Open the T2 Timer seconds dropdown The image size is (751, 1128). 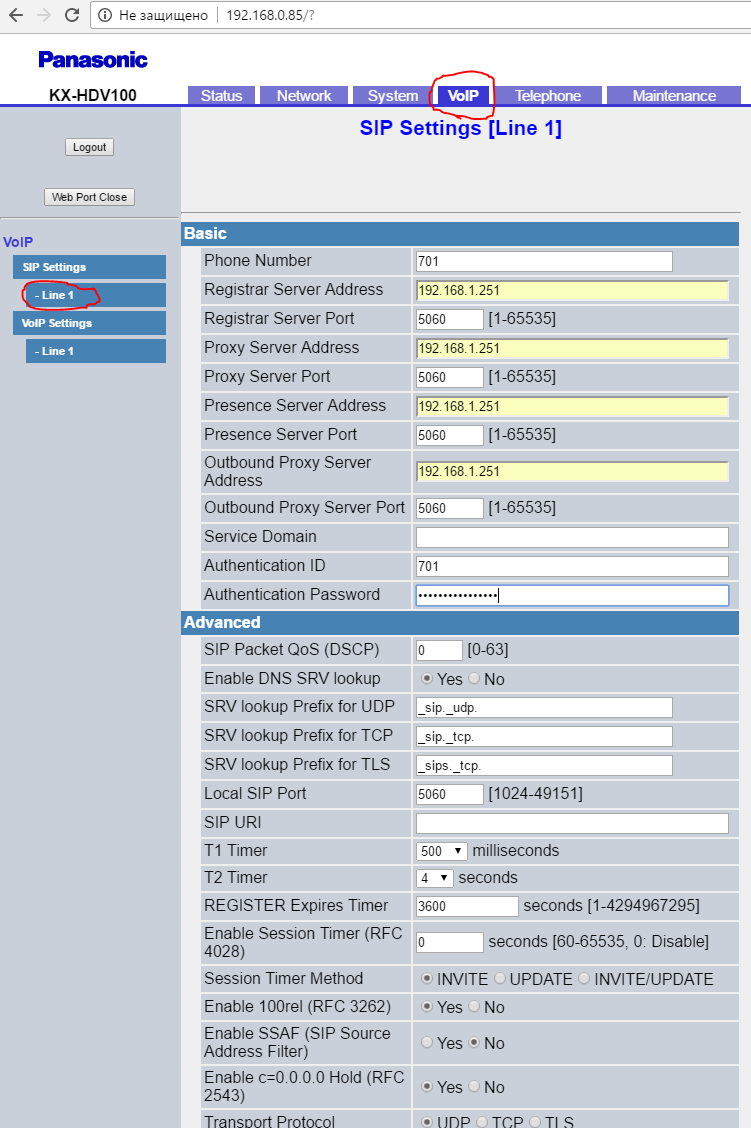pos(434,878)
